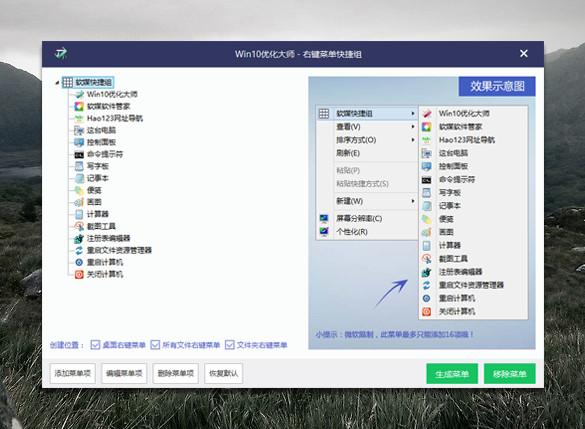This screenshot has width=585, height=429.
Task: Select the 关闭计算机 icon in the tree
Action: pos(79,274)
